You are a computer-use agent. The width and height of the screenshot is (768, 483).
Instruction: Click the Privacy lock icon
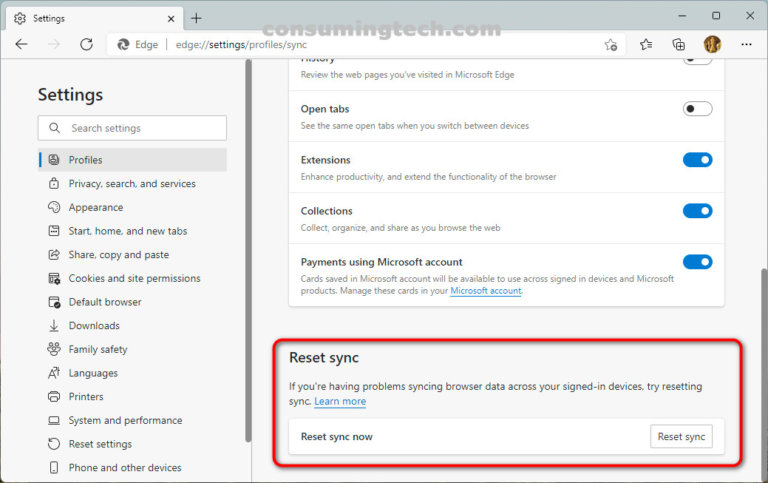(x=54, y=183)
